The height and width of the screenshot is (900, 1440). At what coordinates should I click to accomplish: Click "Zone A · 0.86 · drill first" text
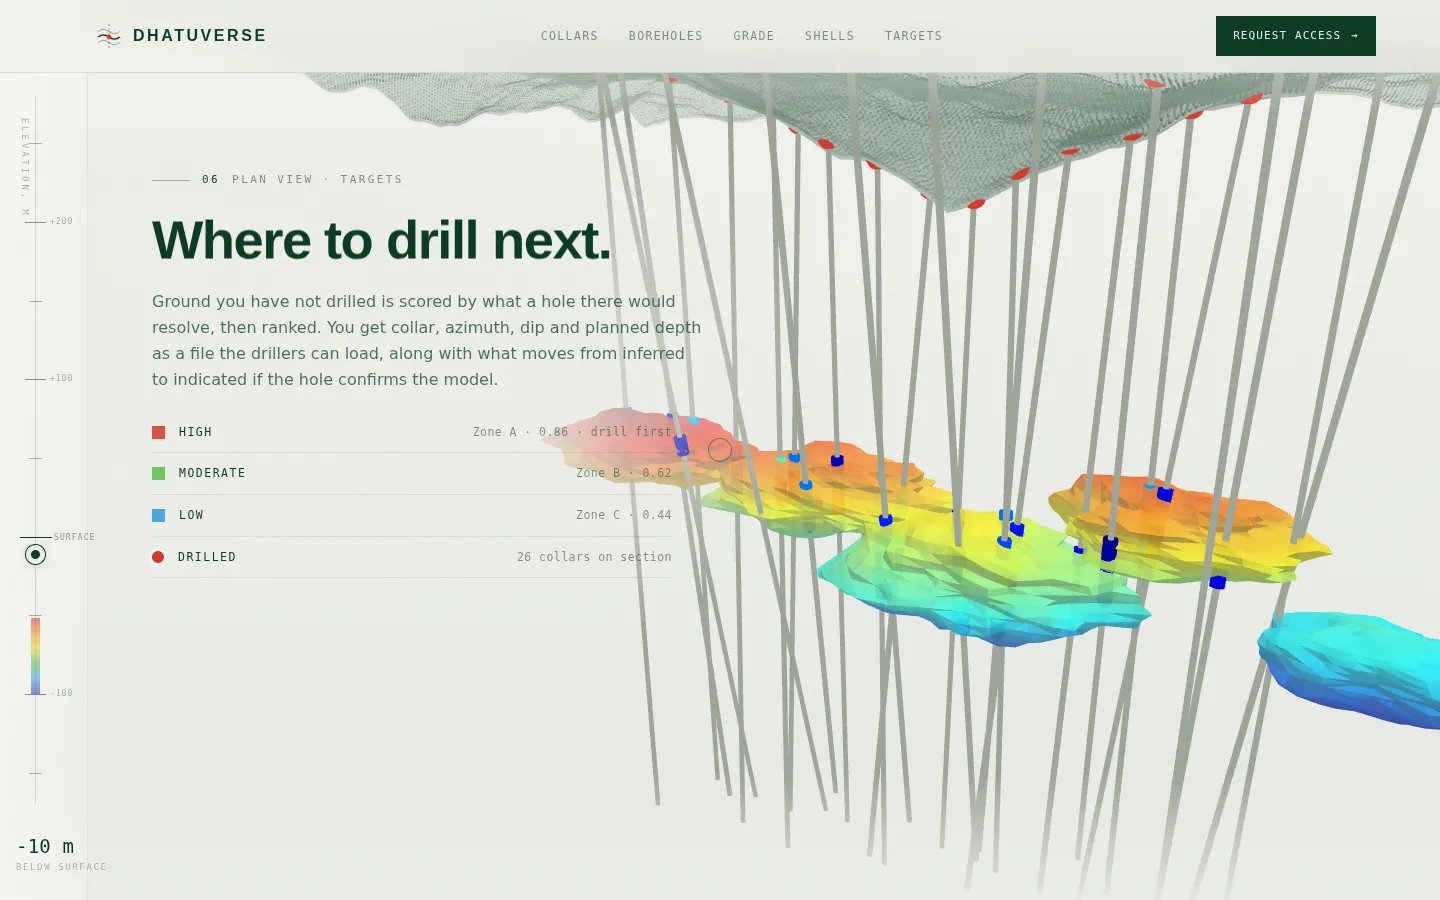[x=572, y=432]
